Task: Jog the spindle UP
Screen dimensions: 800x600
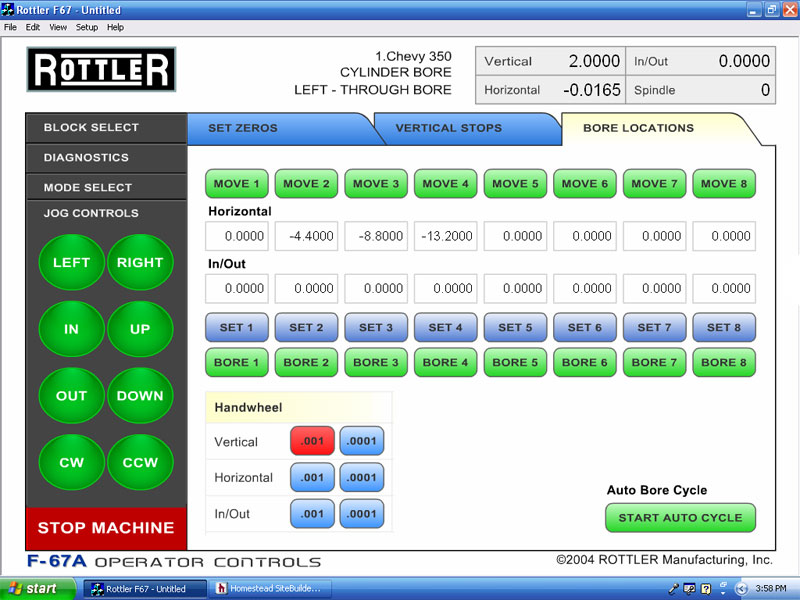Action: [x=140, y=329]
